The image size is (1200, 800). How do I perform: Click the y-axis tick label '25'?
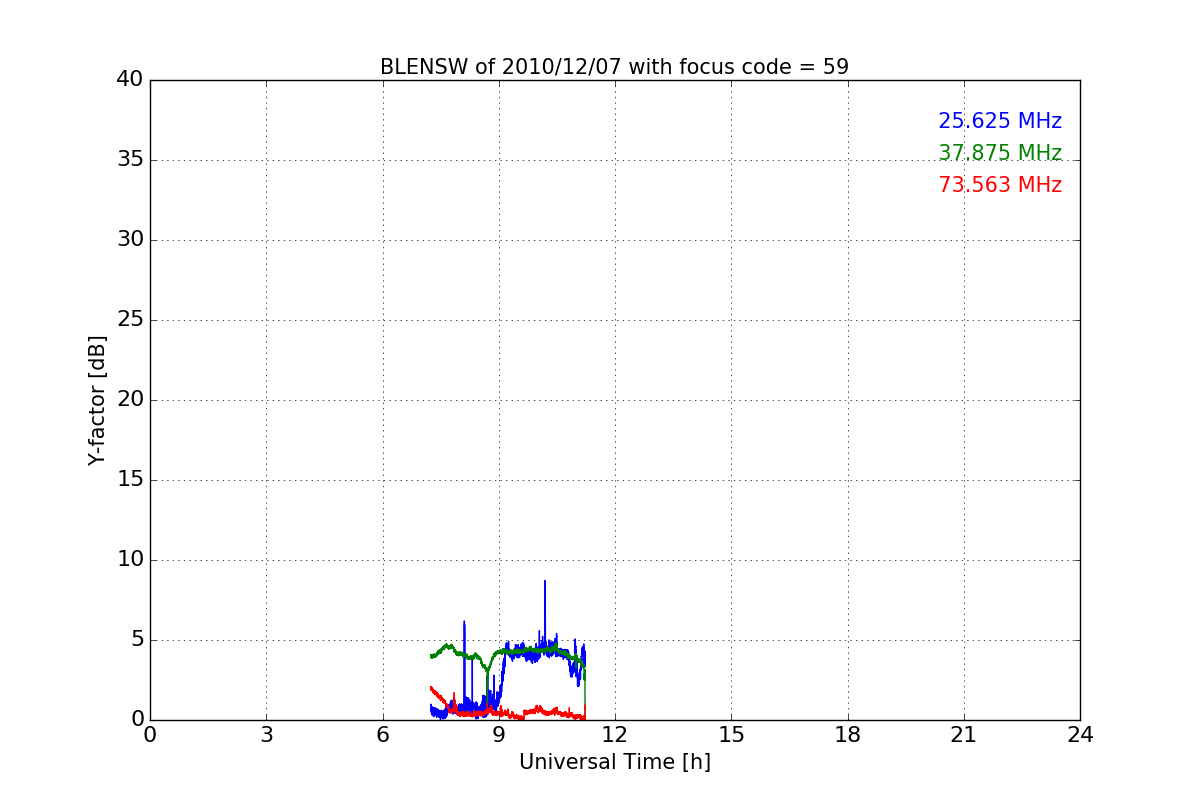pos(130,320)
